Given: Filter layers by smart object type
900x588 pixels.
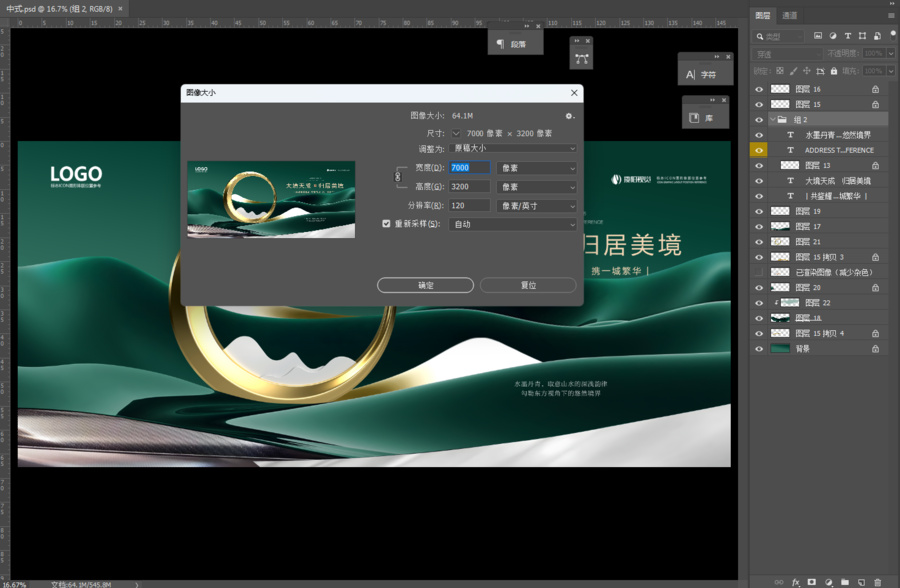Looking at the screenshot, I should point(877,36).
